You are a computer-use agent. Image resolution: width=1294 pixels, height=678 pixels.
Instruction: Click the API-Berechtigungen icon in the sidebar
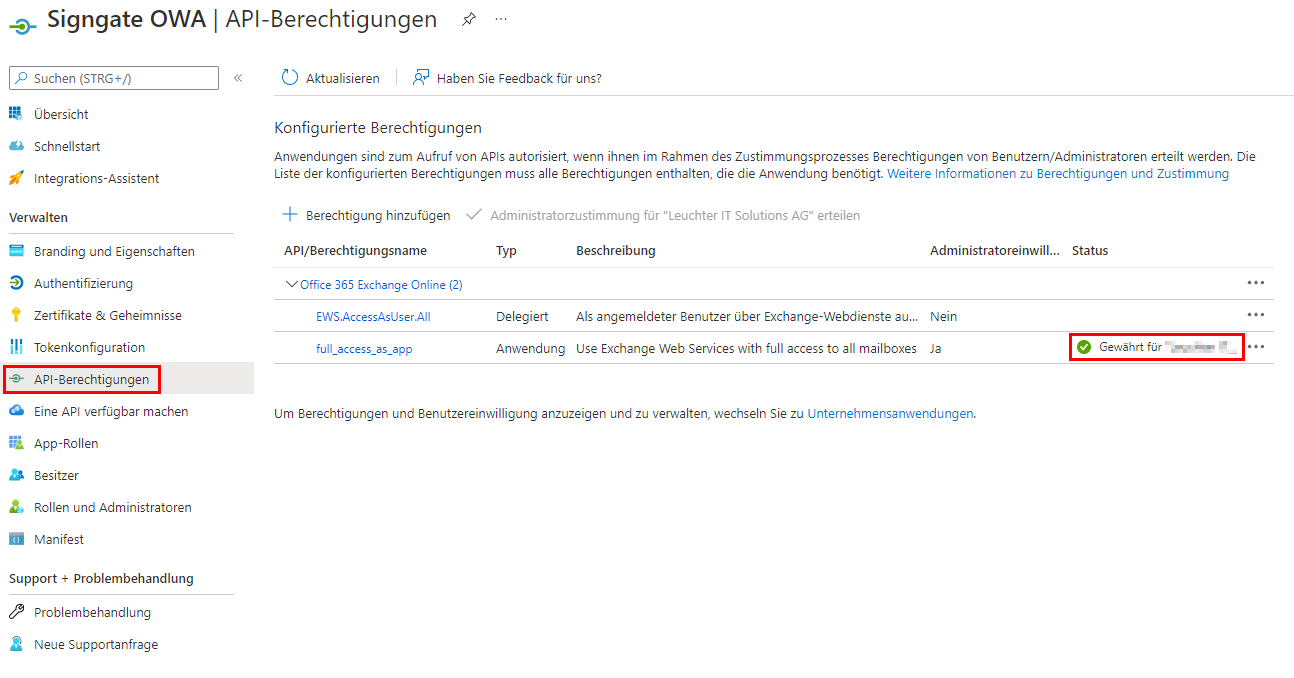click(16, 379)
